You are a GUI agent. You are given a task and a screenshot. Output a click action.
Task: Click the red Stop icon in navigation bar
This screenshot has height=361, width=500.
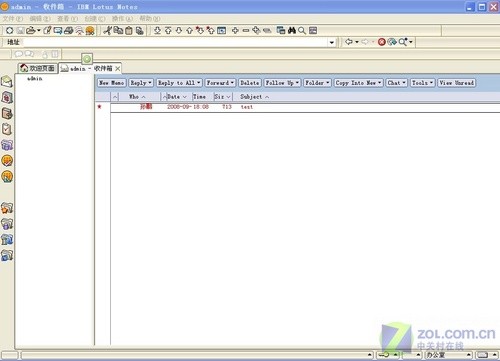point(382,42)
